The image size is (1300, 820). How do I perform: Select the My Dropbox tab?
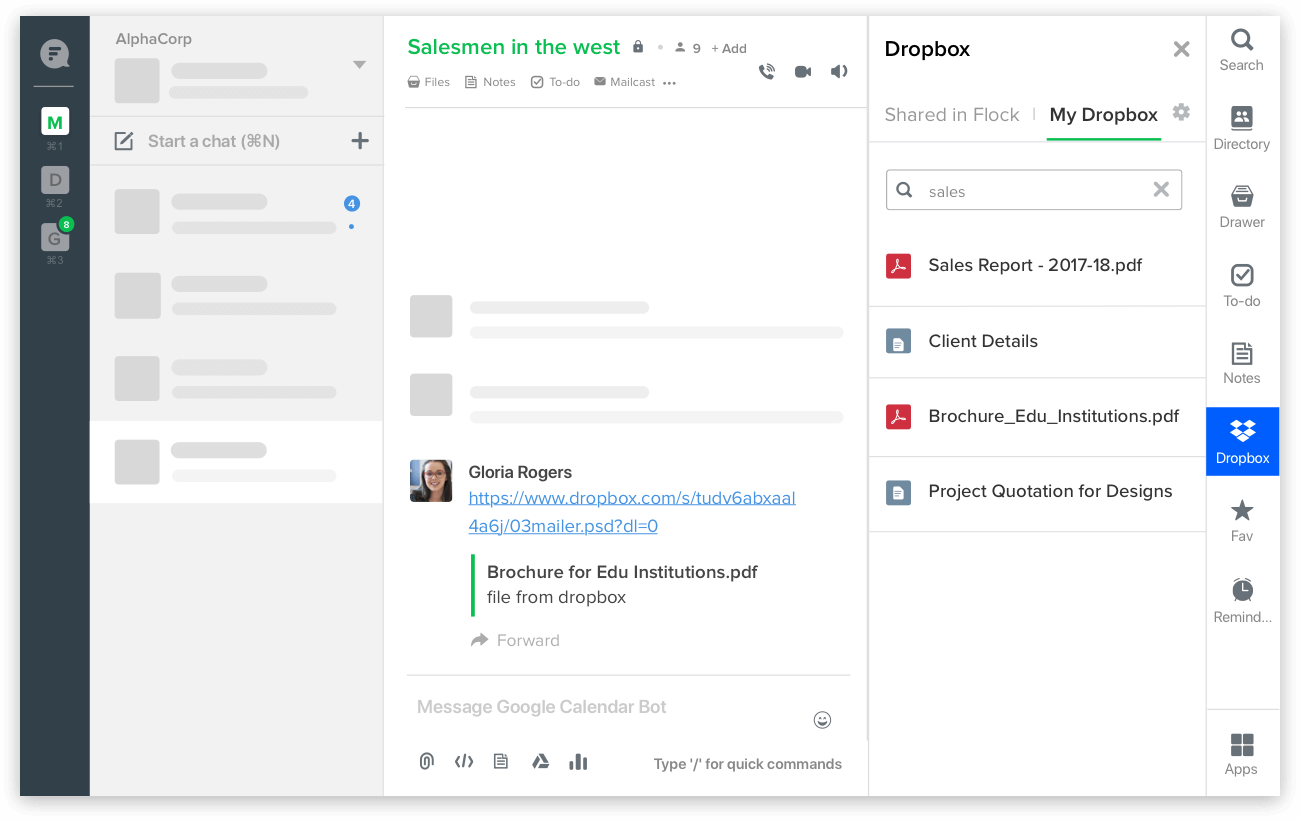coord(1103,115)
